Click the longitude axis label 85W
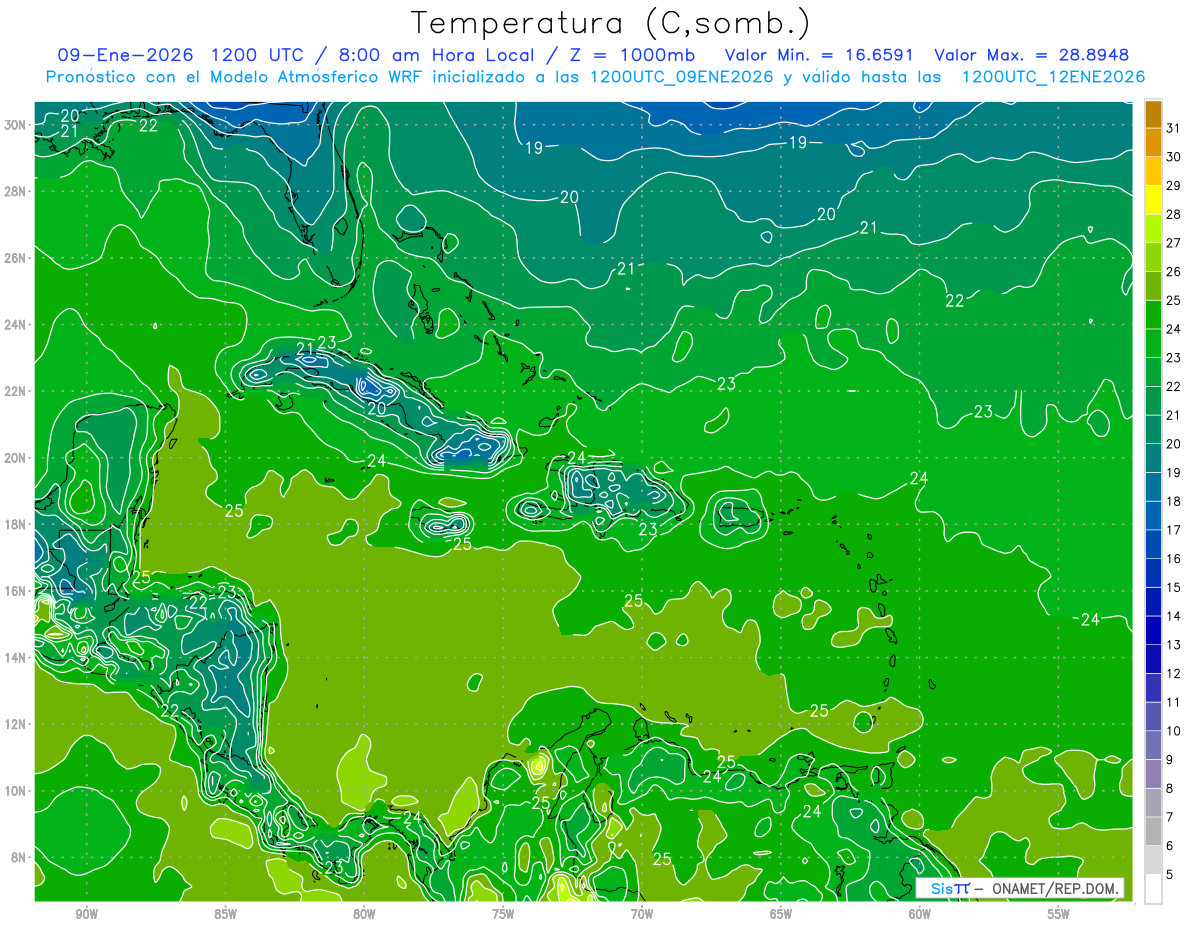The width and height of the screenshot is (1200, 927). point(226,914)
